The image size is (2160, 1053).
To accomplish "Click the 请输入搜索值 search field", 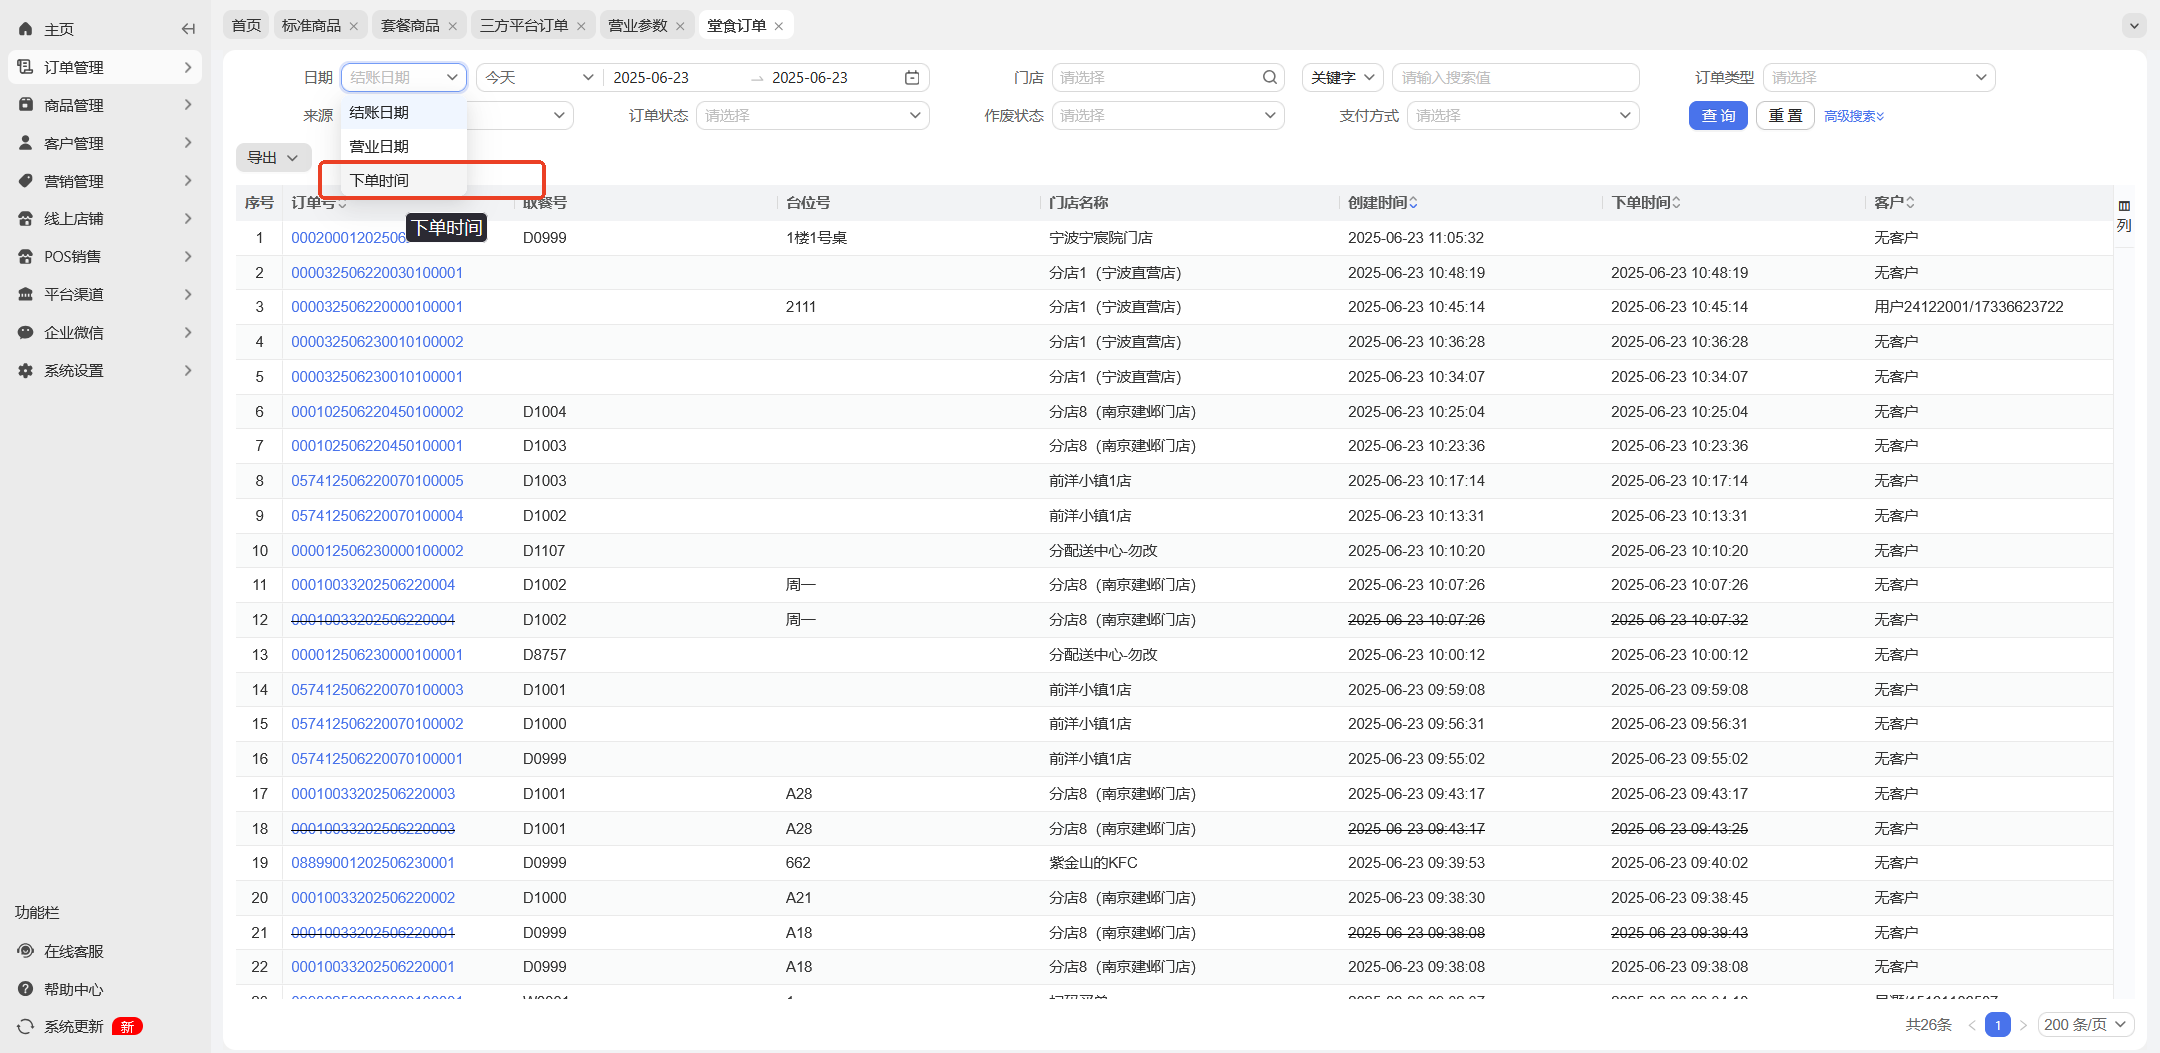I will pos(1515,77).
